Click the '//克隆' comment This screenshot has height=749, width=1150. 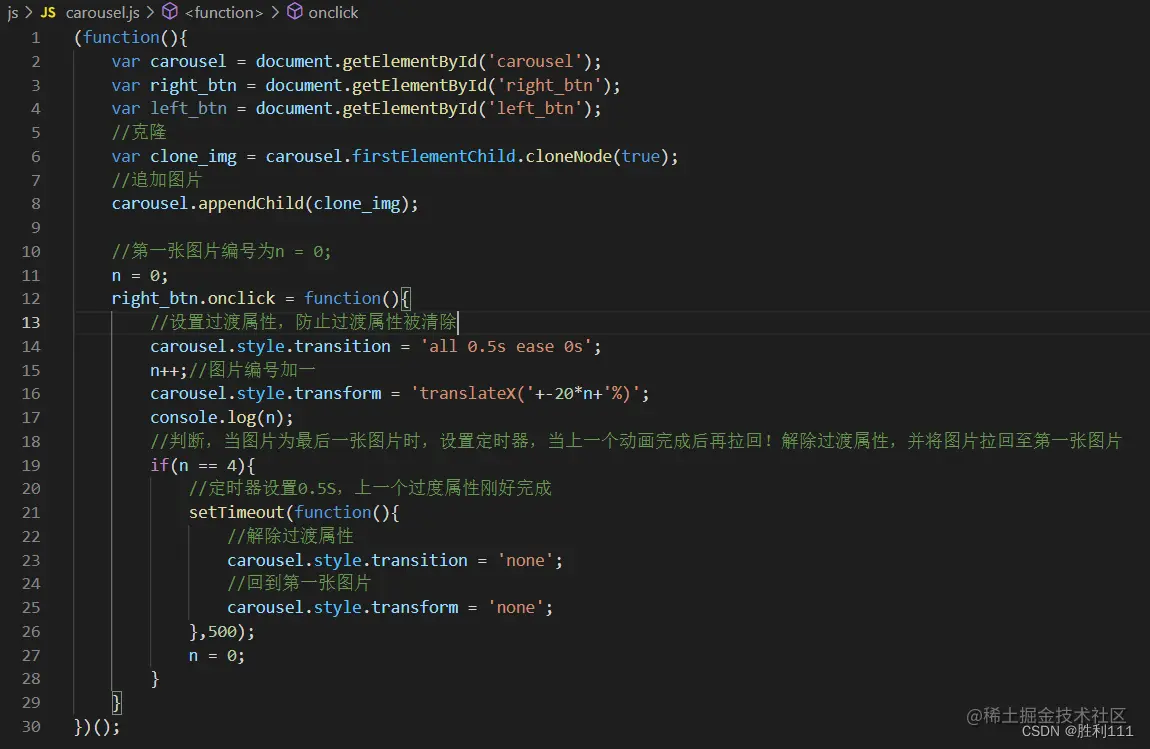(x=139, y=133)
